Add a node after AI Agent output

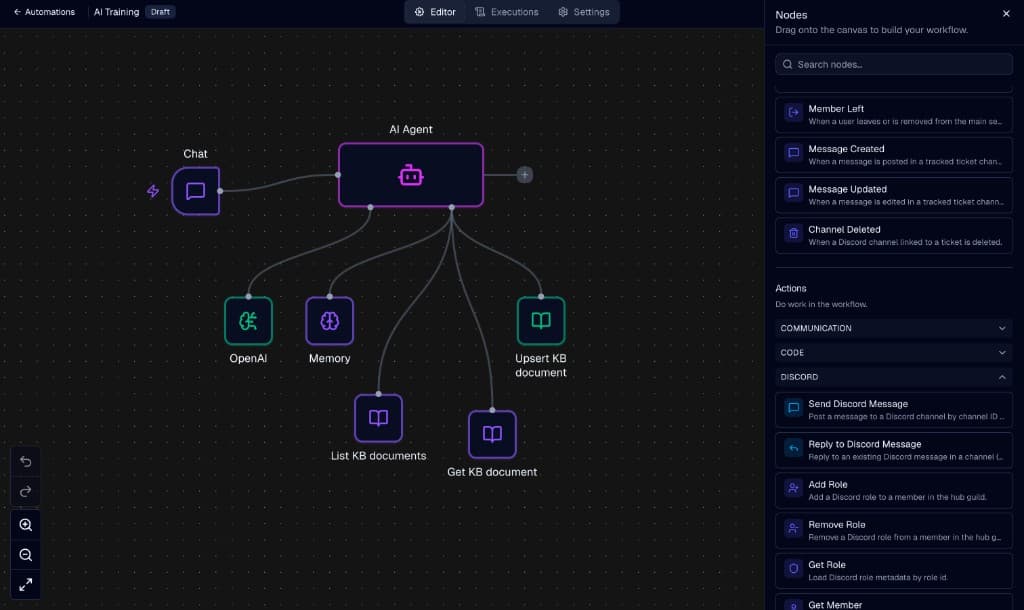pos(524,174)
